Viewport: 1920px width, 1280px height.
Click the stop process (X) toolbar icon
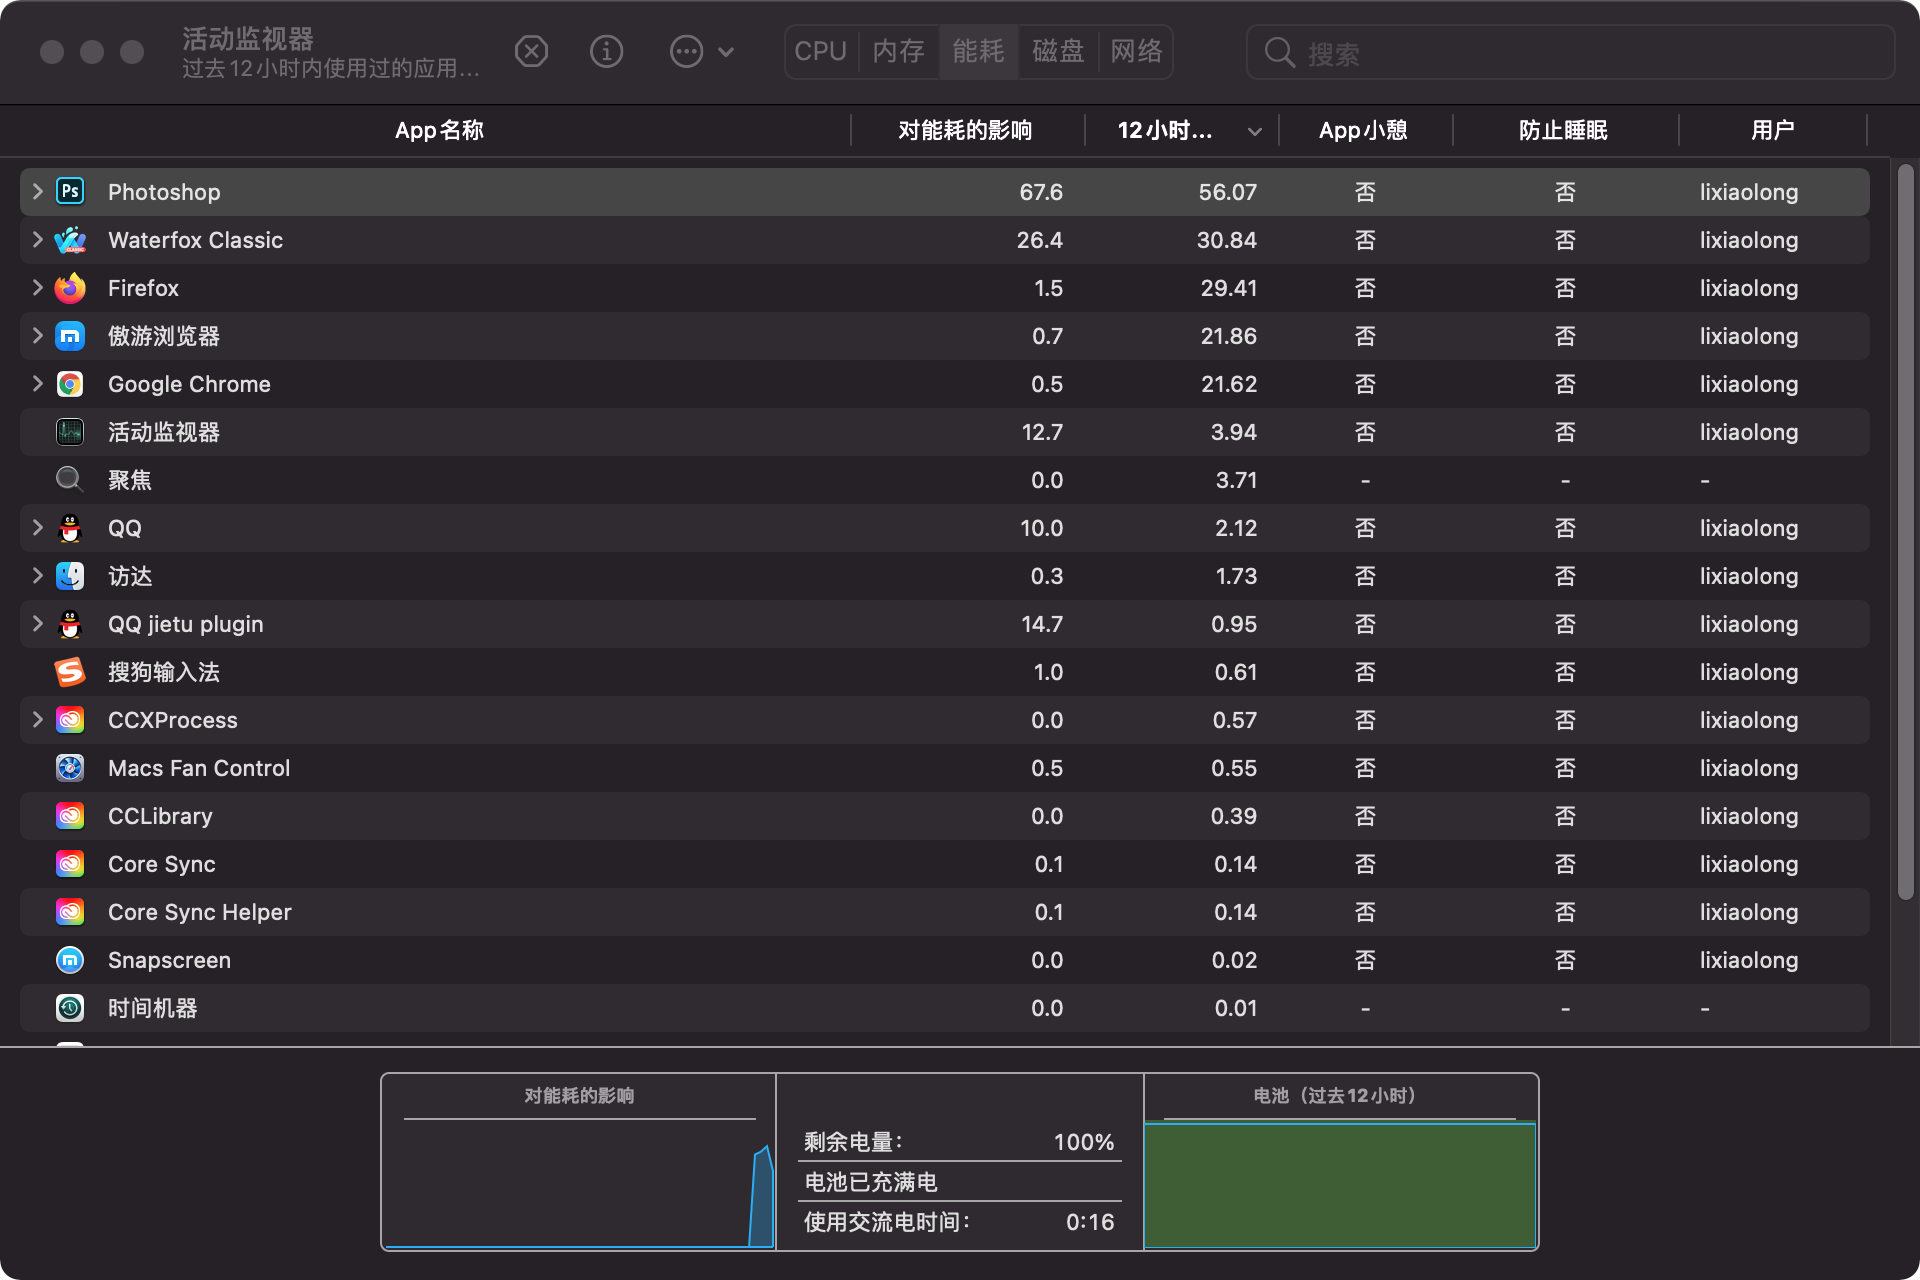531,51
